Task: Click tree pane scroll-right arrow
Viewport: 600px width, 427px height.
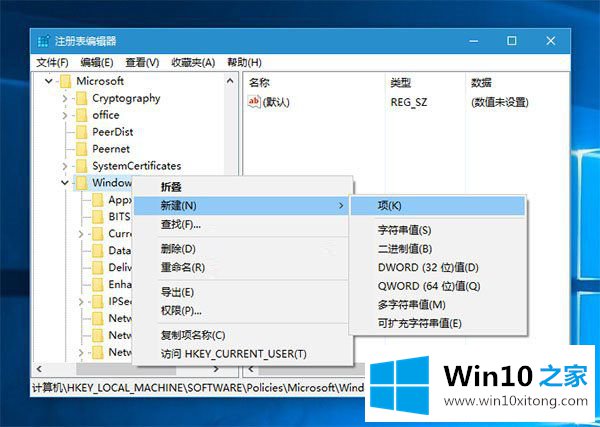Action: point(216,369)
